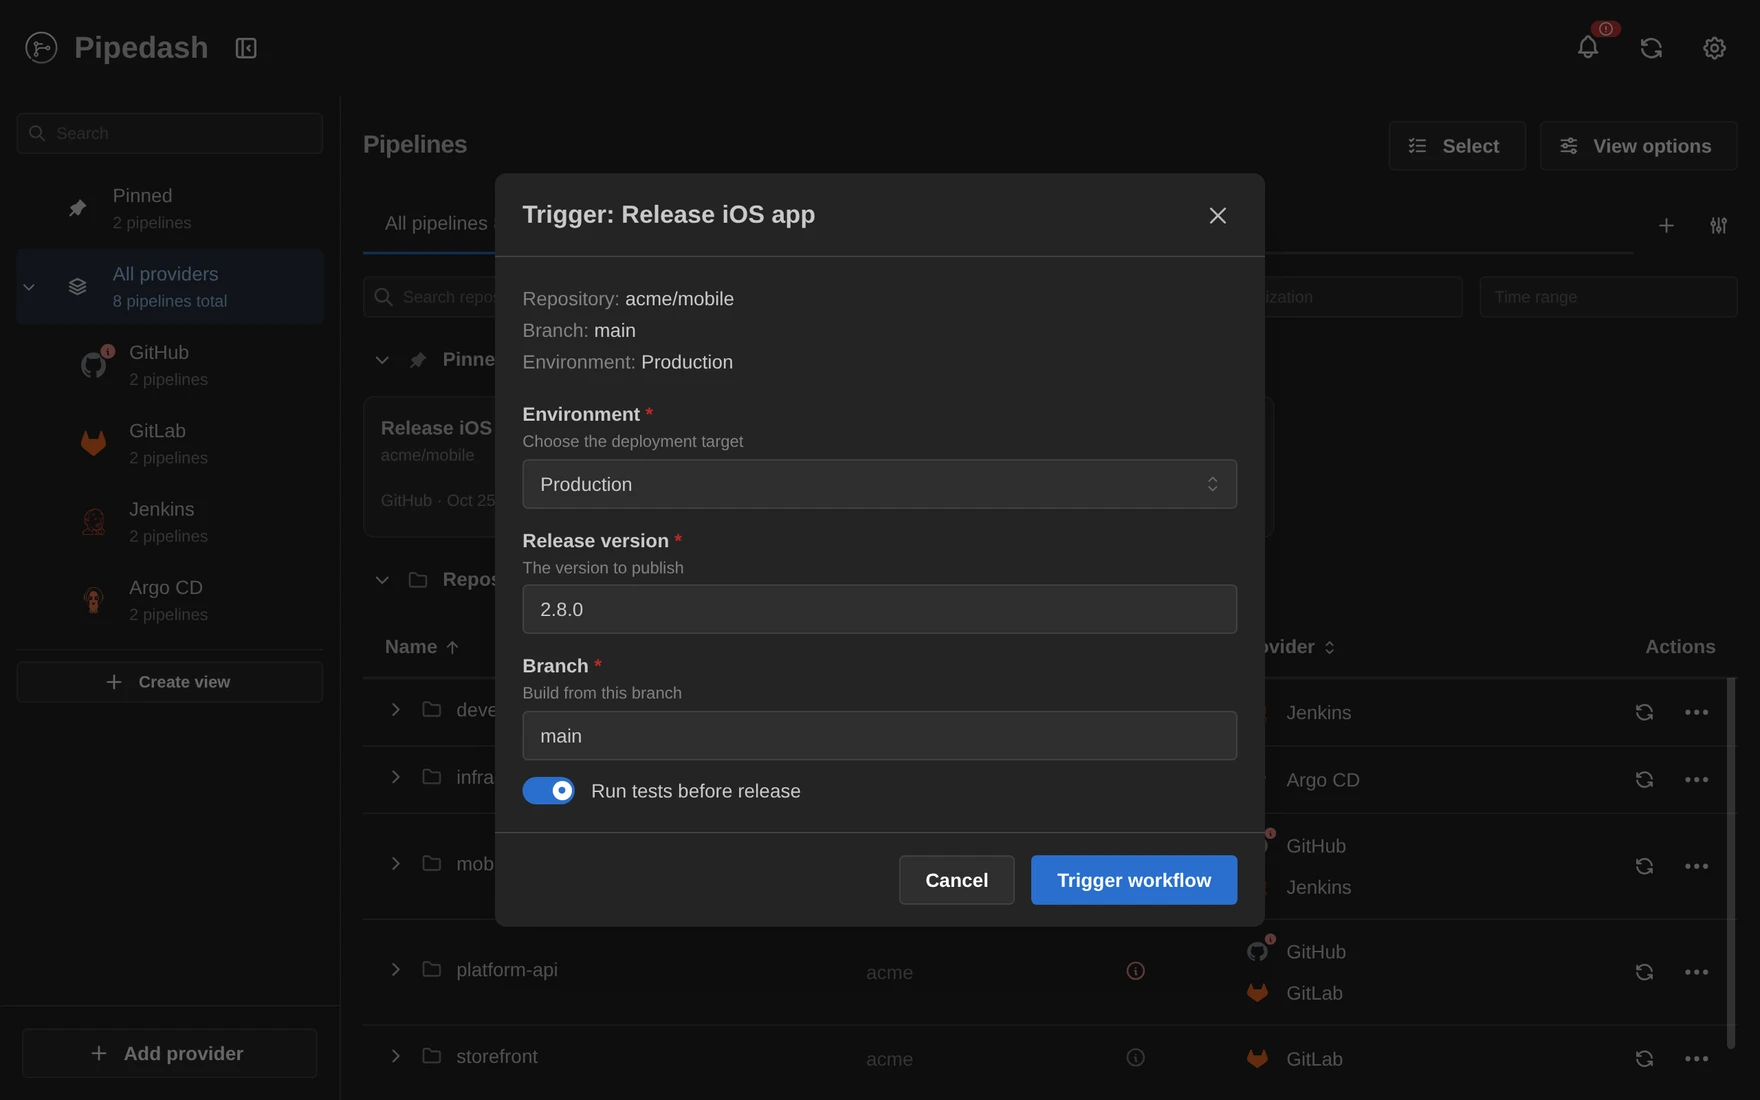Viewport: 1760px width, 1100px height.
Task: Click the Select button
Action: pyautogui.click(x=1456, y=146)
